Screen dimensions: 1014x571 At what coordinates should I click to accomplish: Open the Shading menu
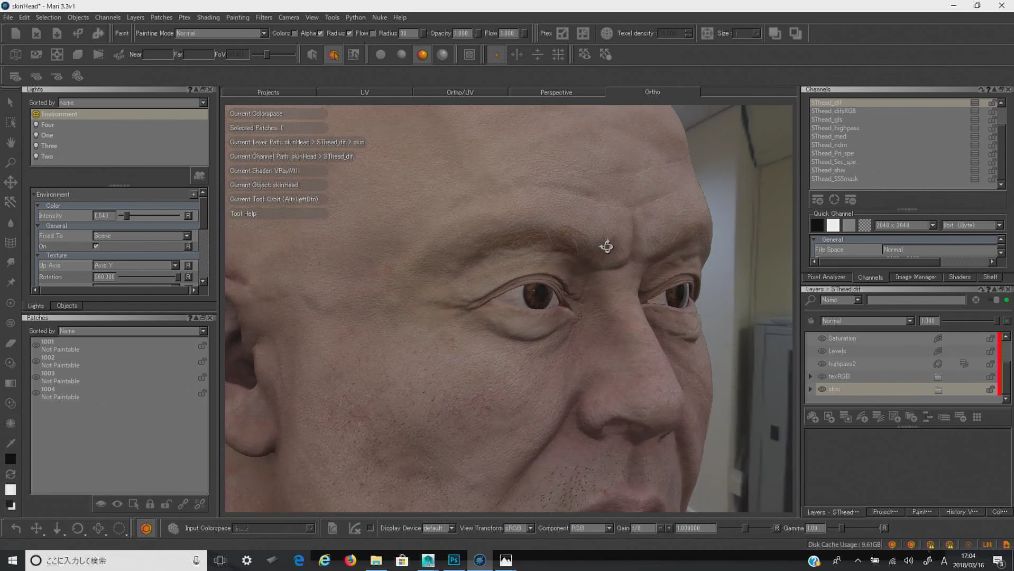point(208,17)
